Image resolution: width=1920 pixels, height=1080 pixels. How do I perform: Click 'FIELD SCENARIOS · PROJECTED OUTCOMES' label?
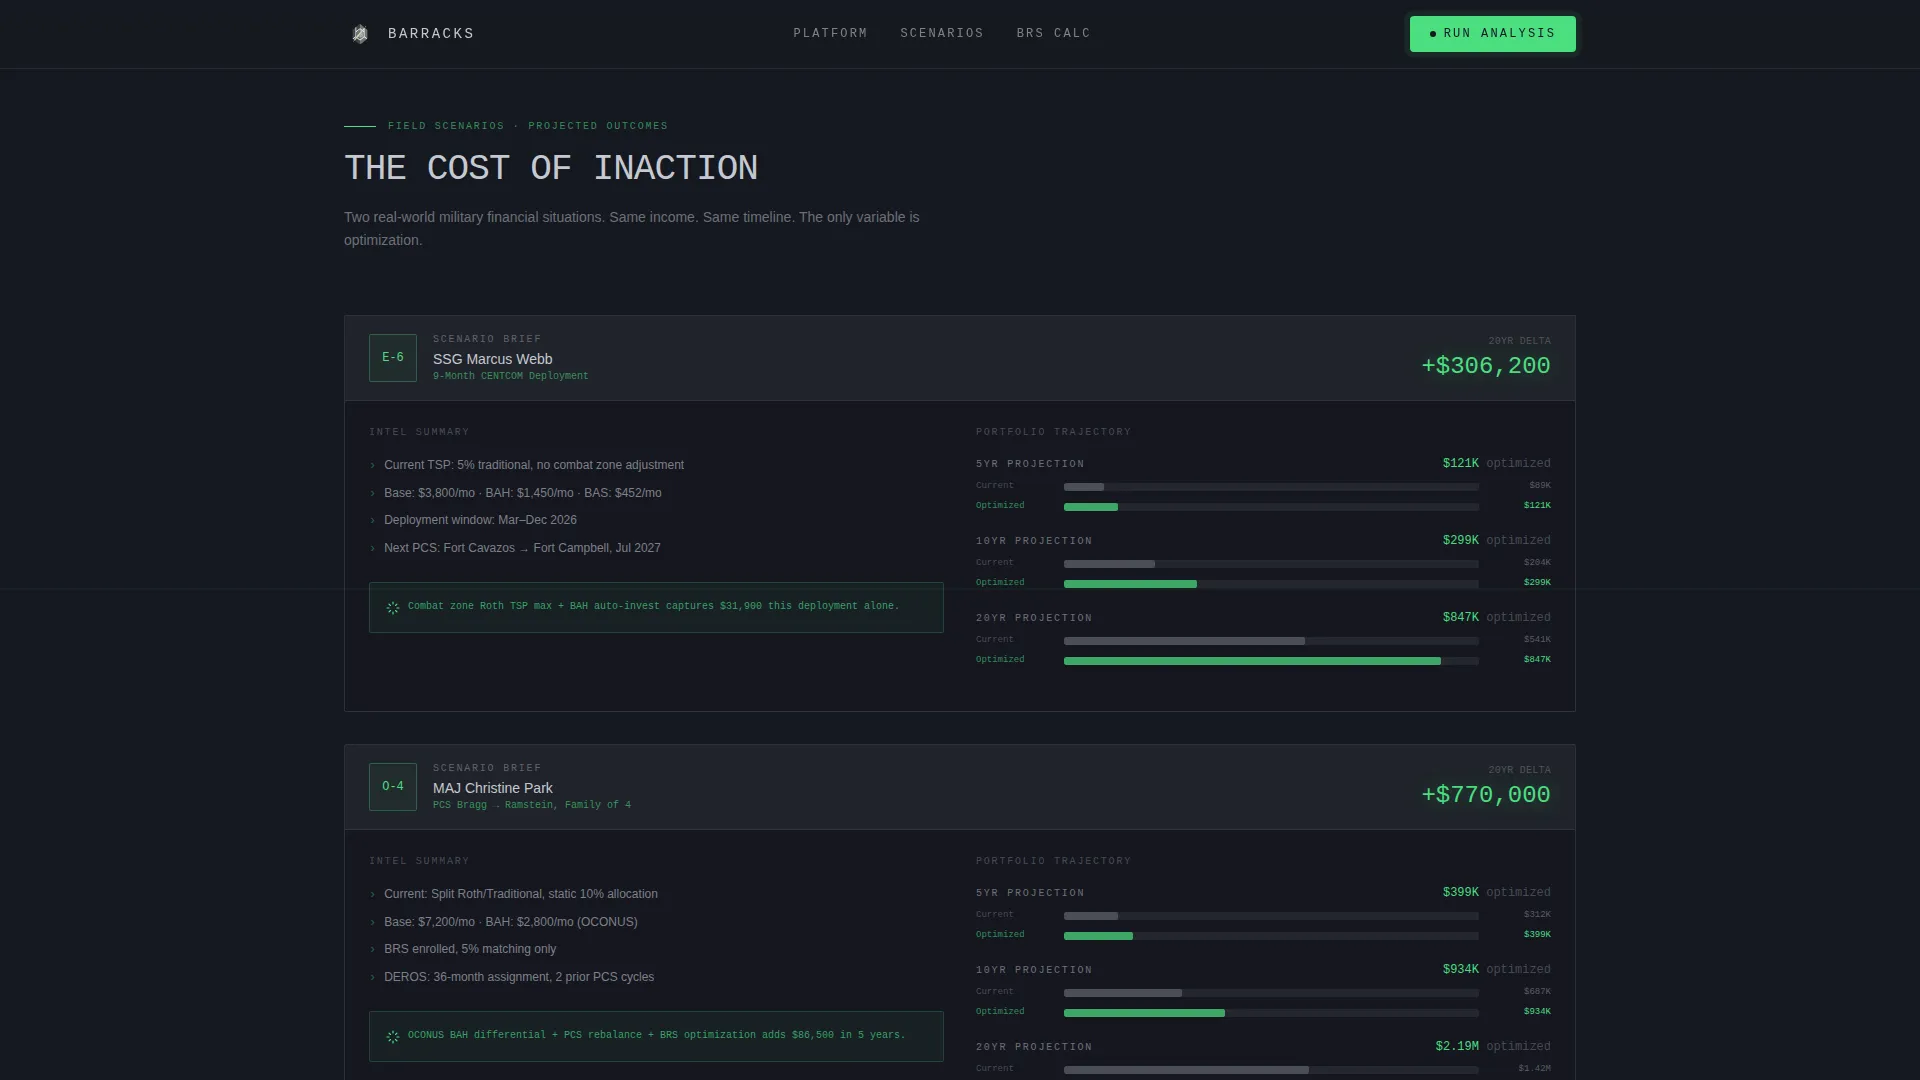pos(528,126)
